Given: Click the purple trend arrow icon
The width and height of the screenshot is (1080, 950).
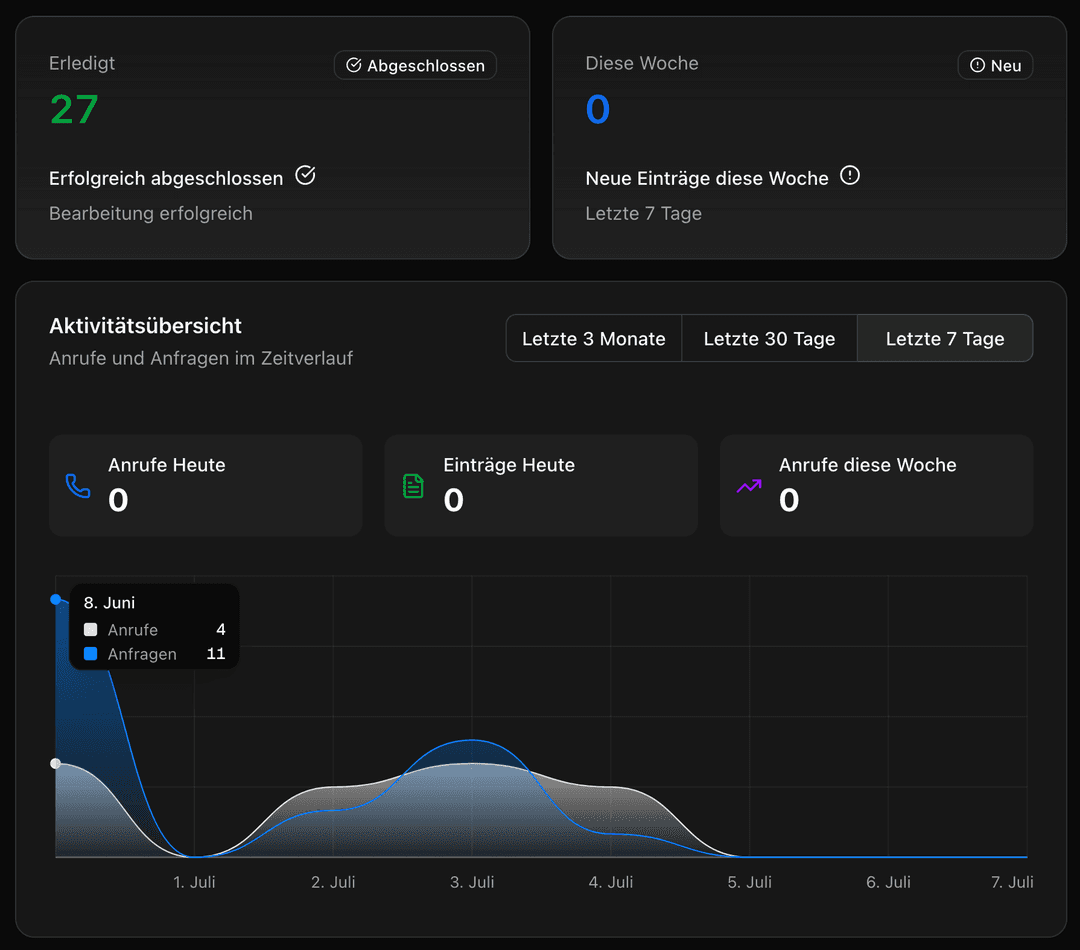Looking at the screenshot, I should (749, 486).
